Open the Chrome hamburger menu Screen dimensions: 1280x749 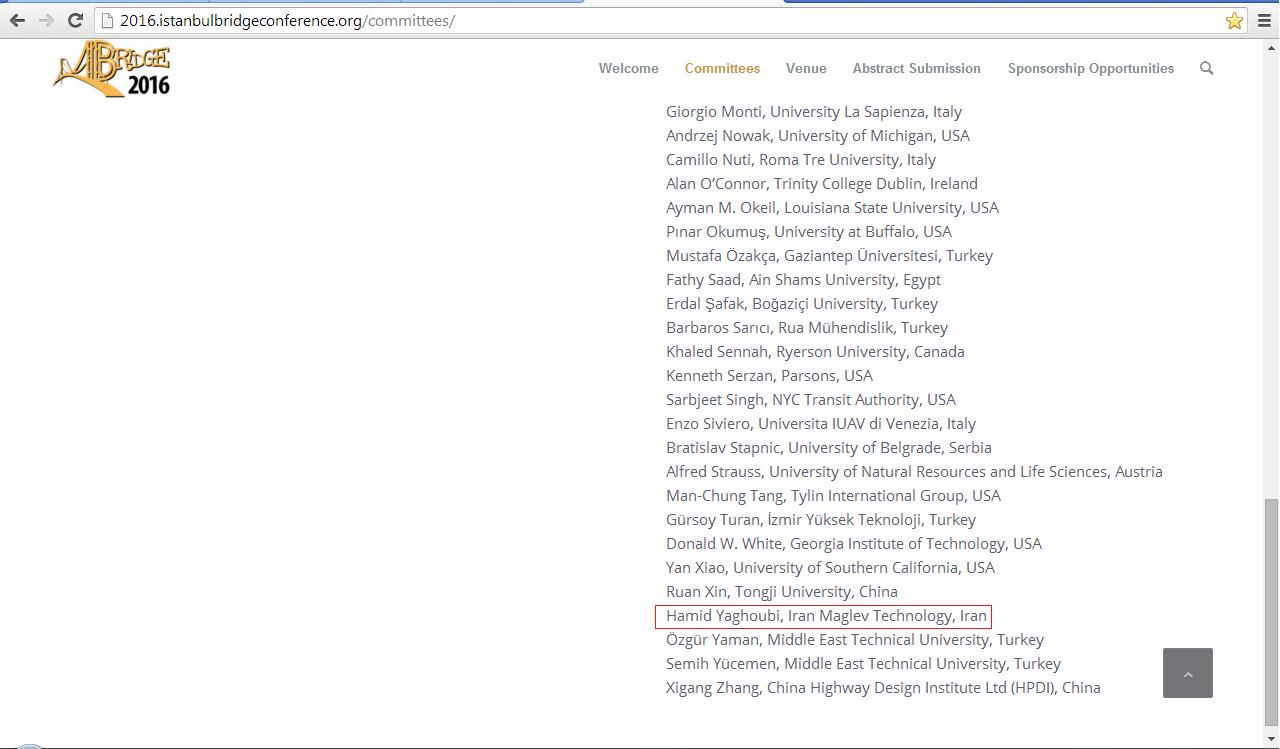[1264, 20]
